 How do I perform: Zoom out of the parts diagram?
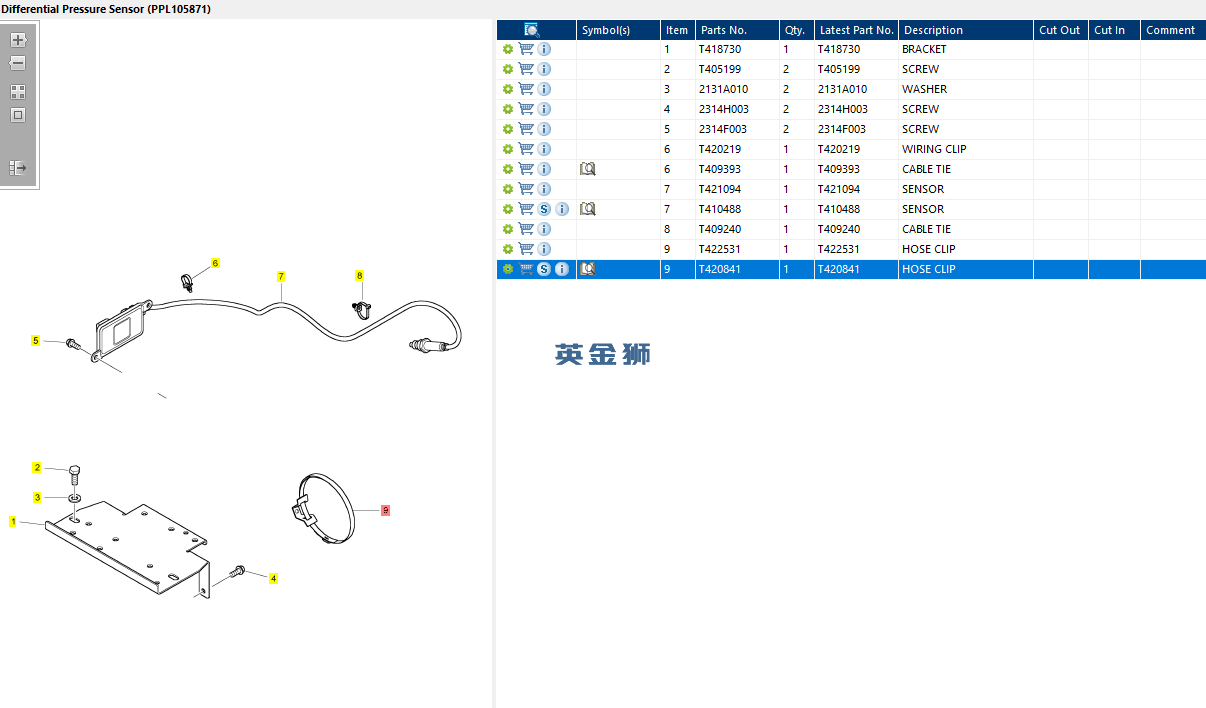[18, 63]
